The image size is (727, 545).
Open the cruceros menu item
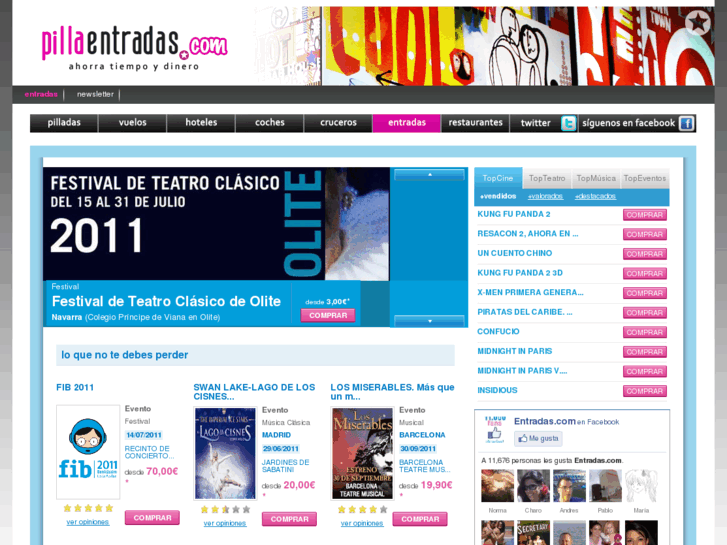[x=338, y=123]
